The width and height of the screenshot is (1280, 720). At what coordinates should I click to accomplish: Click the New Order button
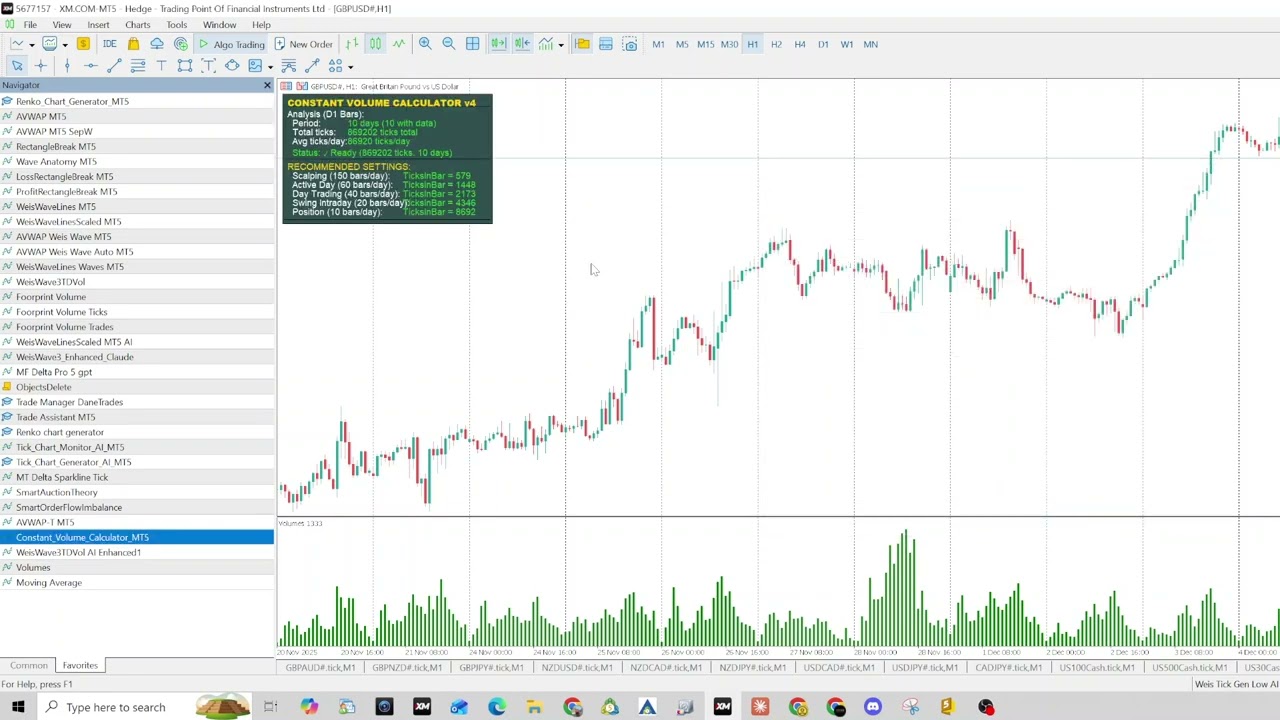point(304,44)
